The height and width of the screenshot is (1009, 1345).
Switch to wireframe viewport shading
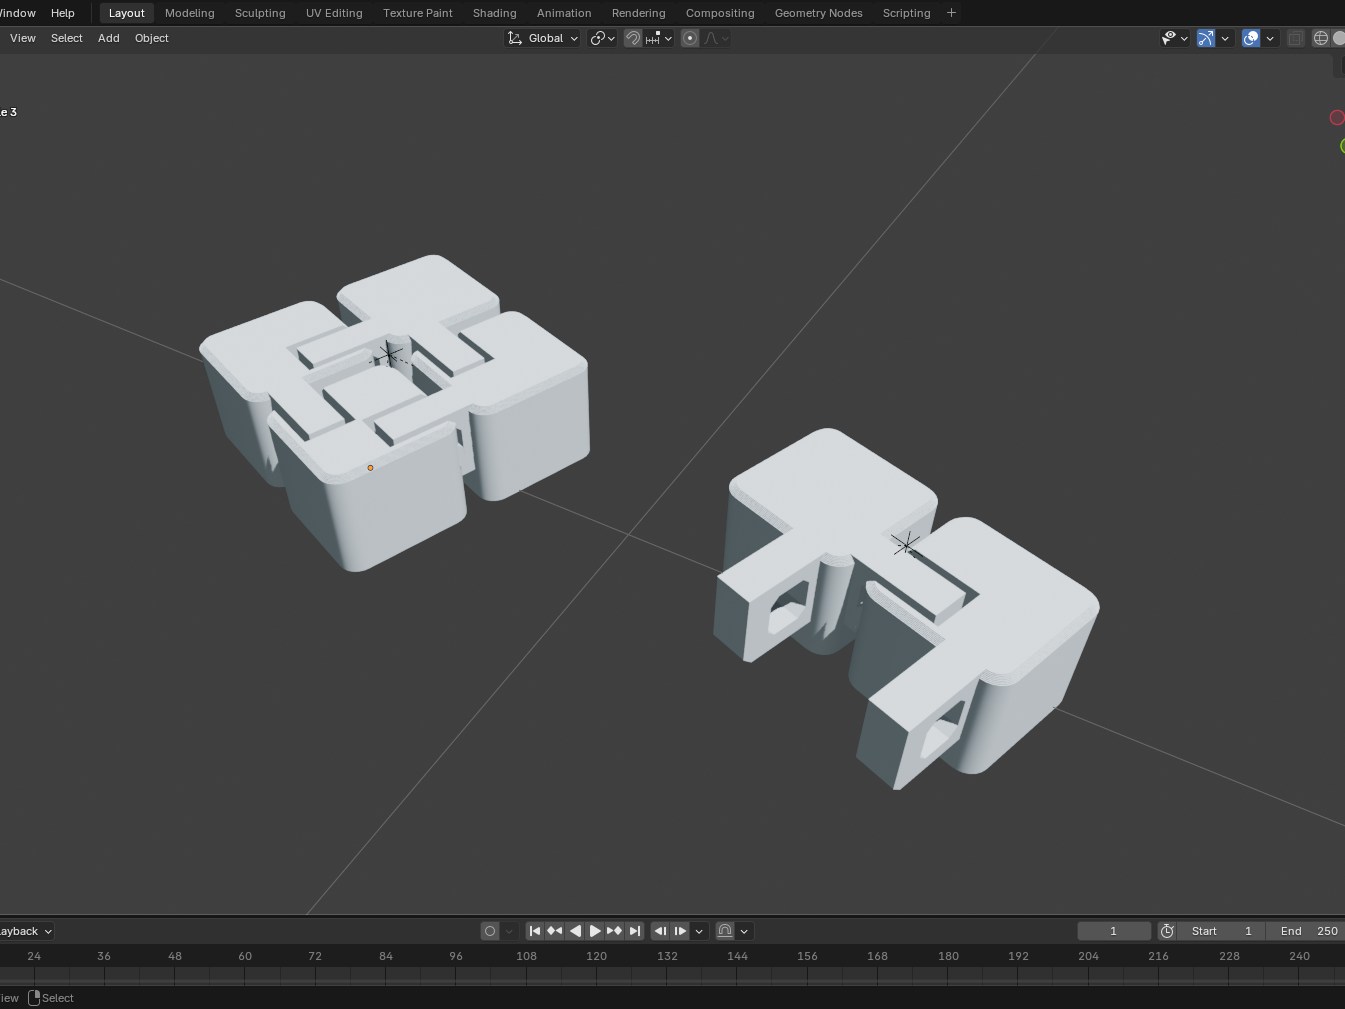pos(1320,38)
